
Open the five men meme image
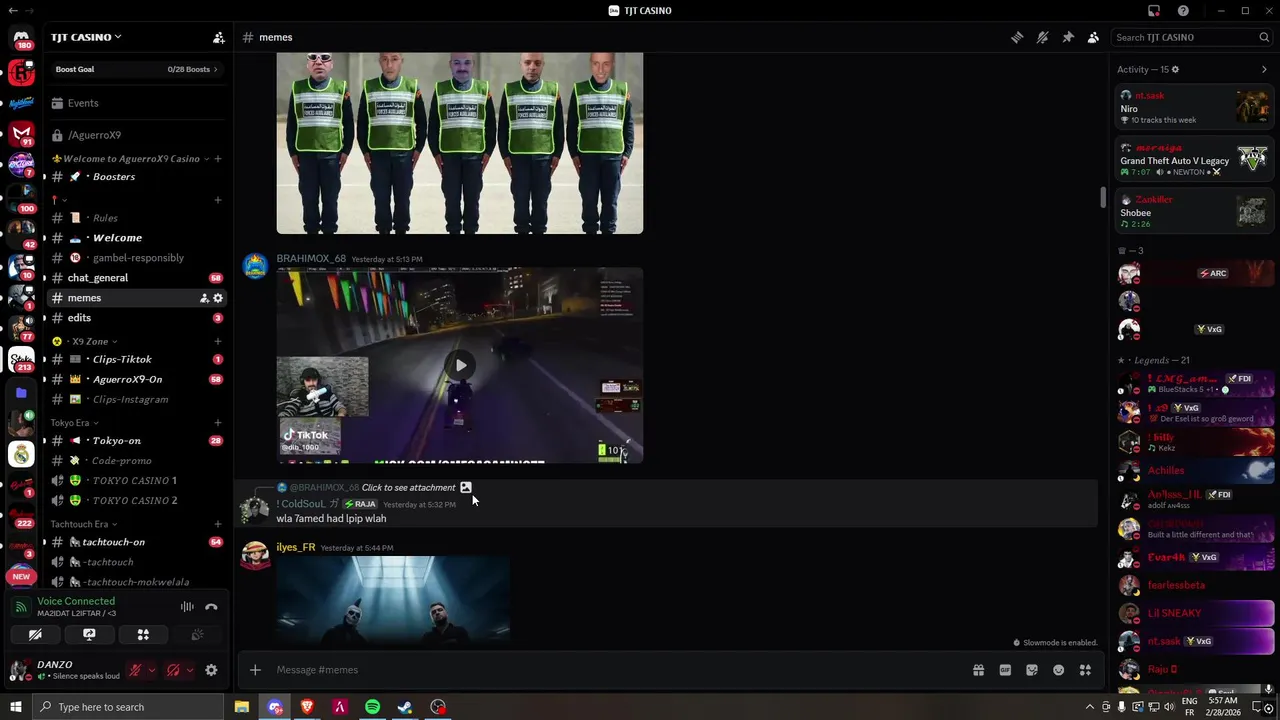coord(460,143)
